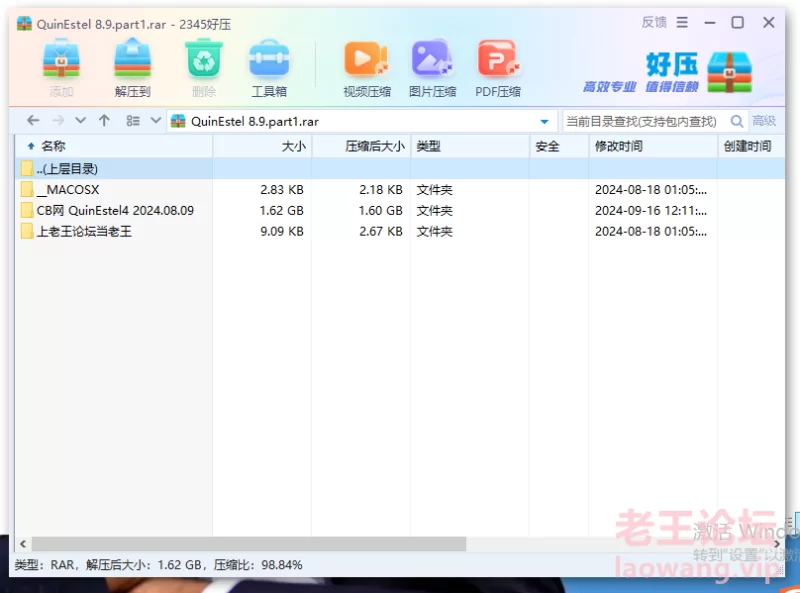Click the 1.60 GB compressed size cell

point(381,211)
